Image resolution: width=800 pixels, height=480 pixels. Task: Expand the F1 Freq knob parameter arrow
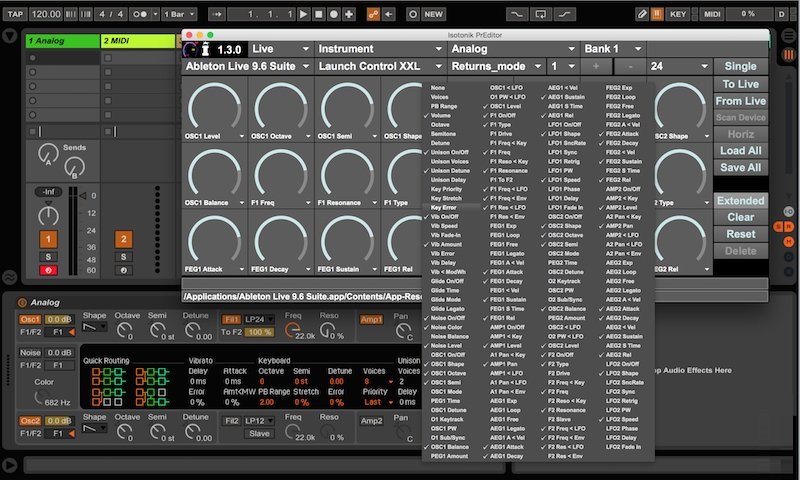[308, 203]
